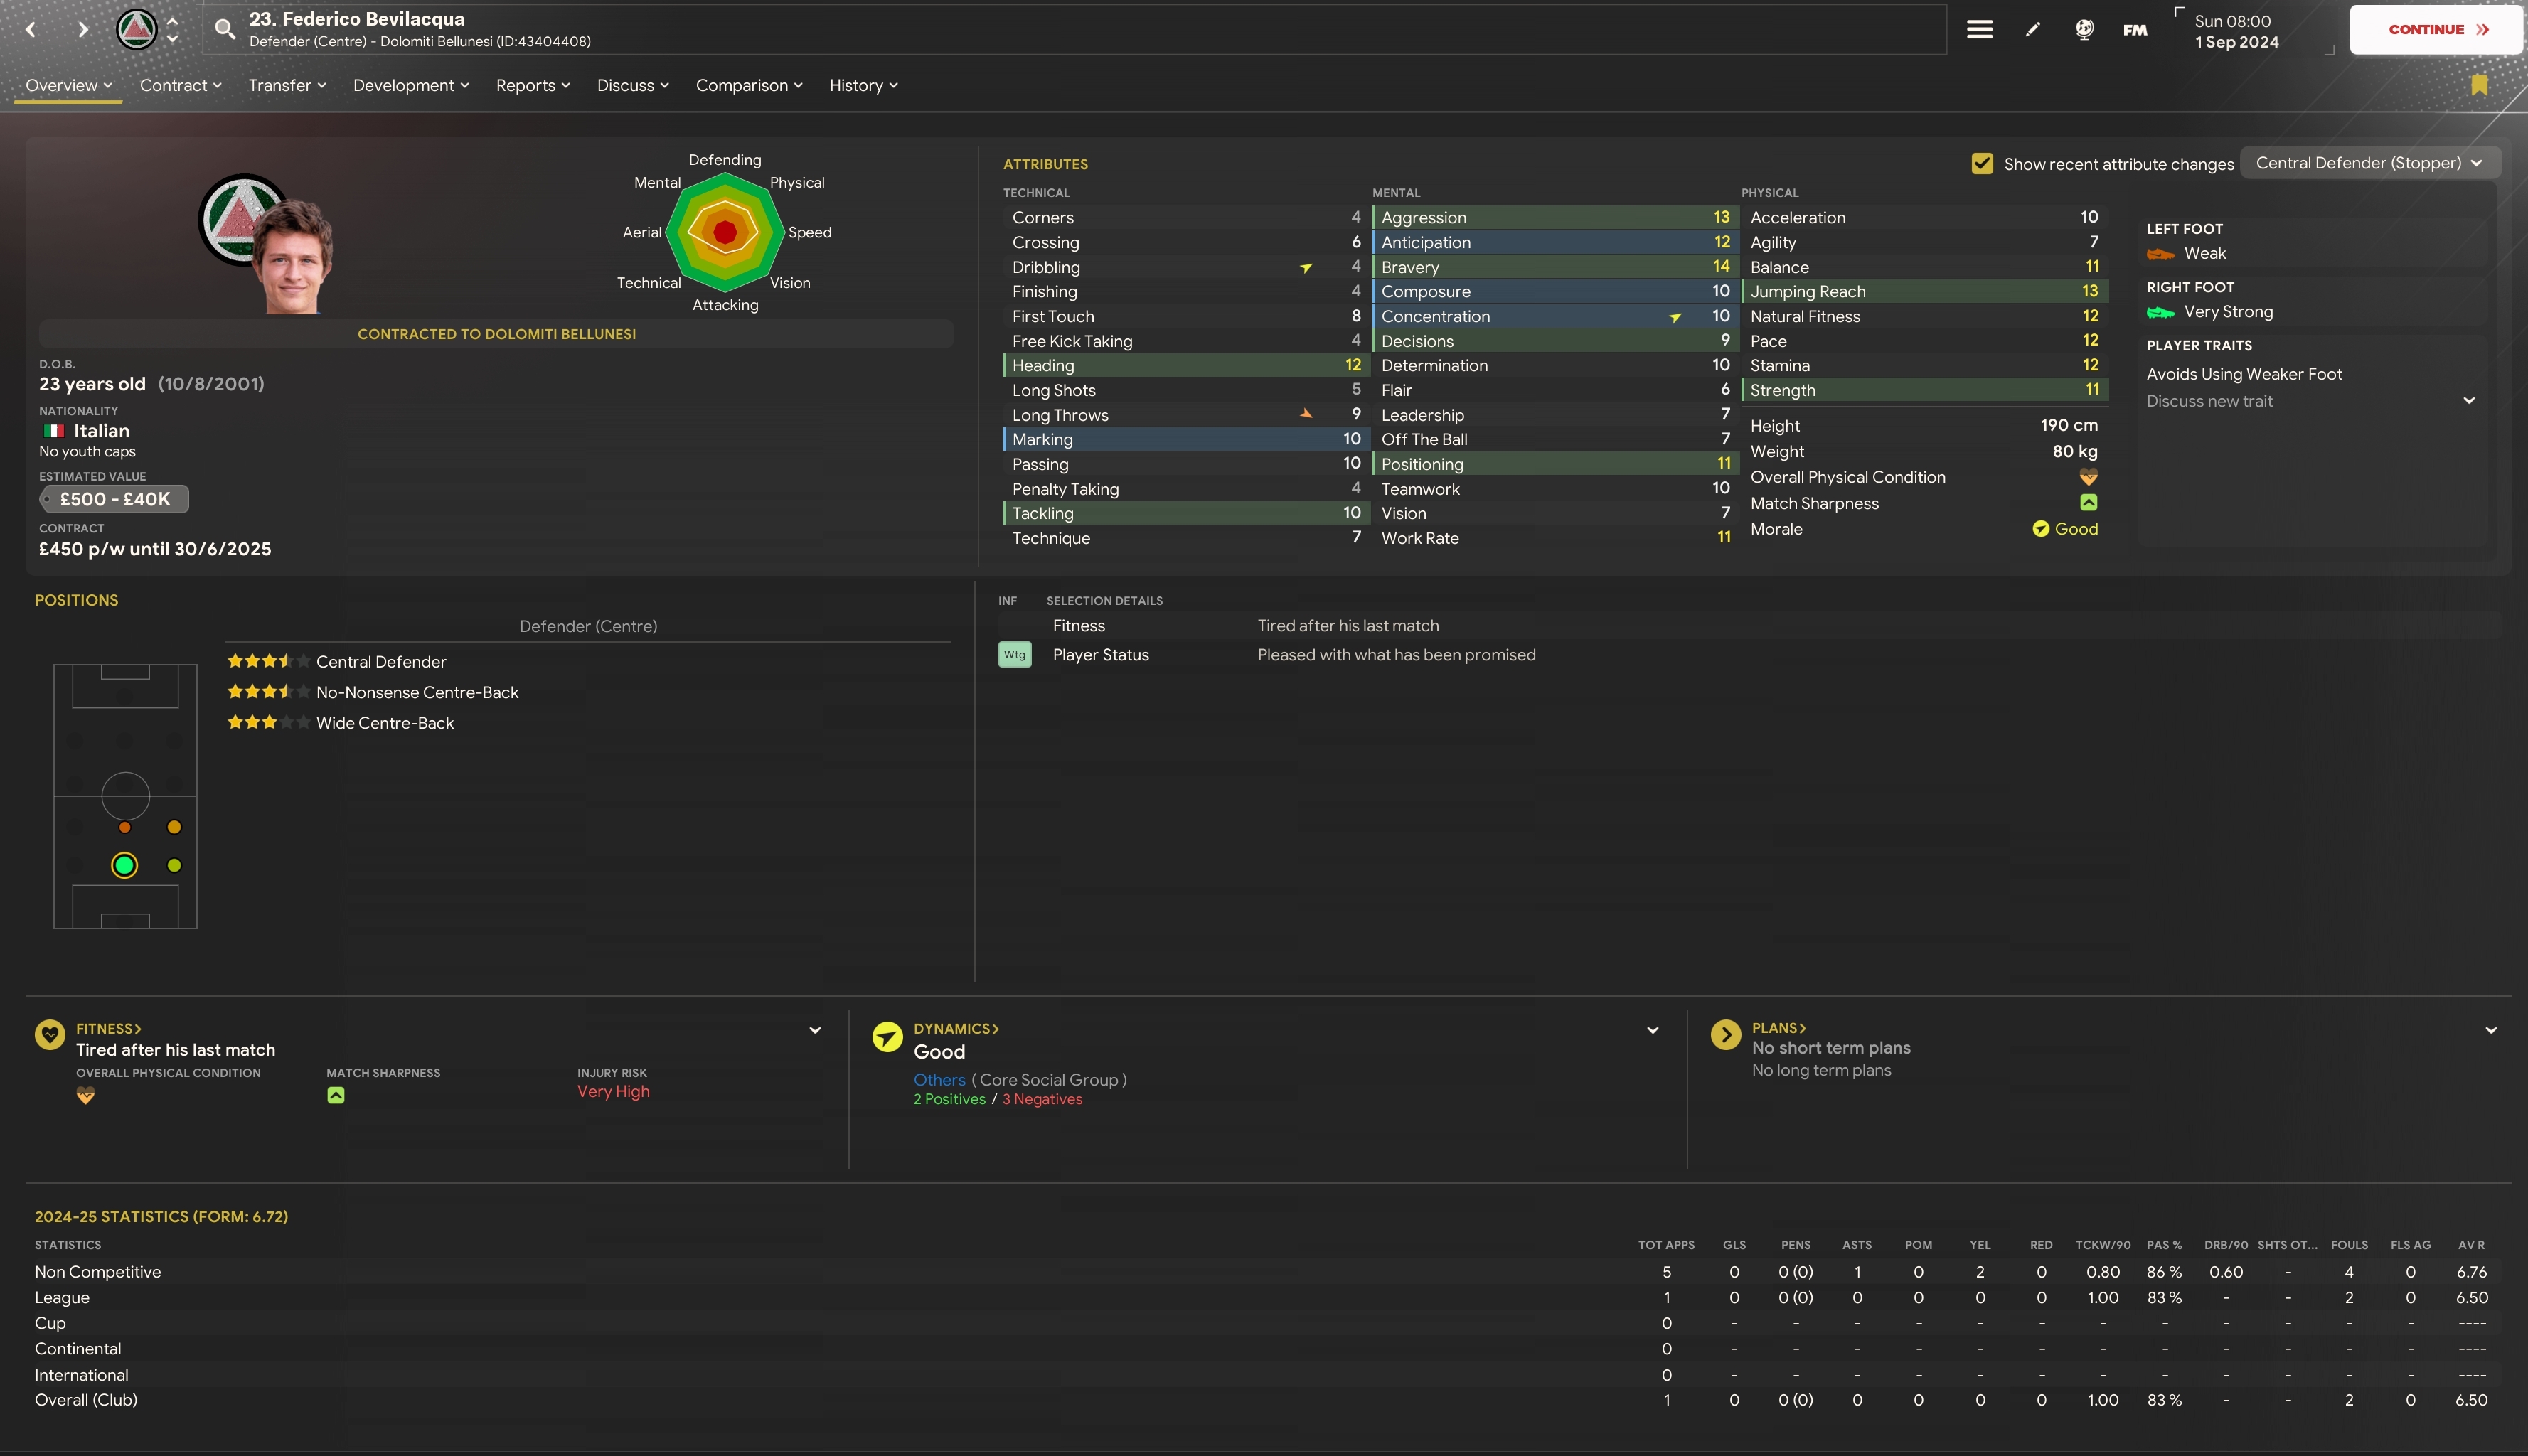Click the estimated value £500 - £40K badge
The image size is (2528, 1456).
[114, 499]
